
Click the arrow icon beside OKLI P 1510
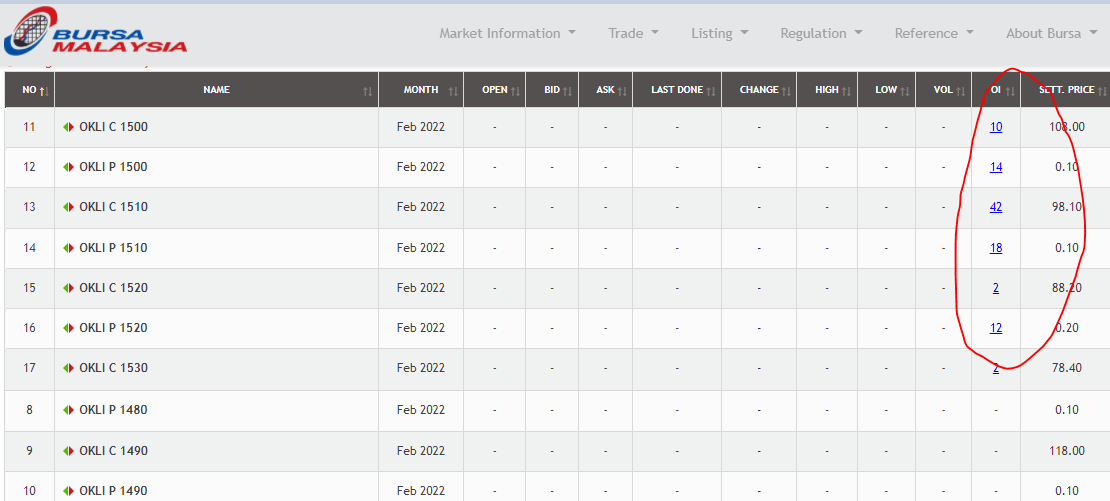pos(69,248)
